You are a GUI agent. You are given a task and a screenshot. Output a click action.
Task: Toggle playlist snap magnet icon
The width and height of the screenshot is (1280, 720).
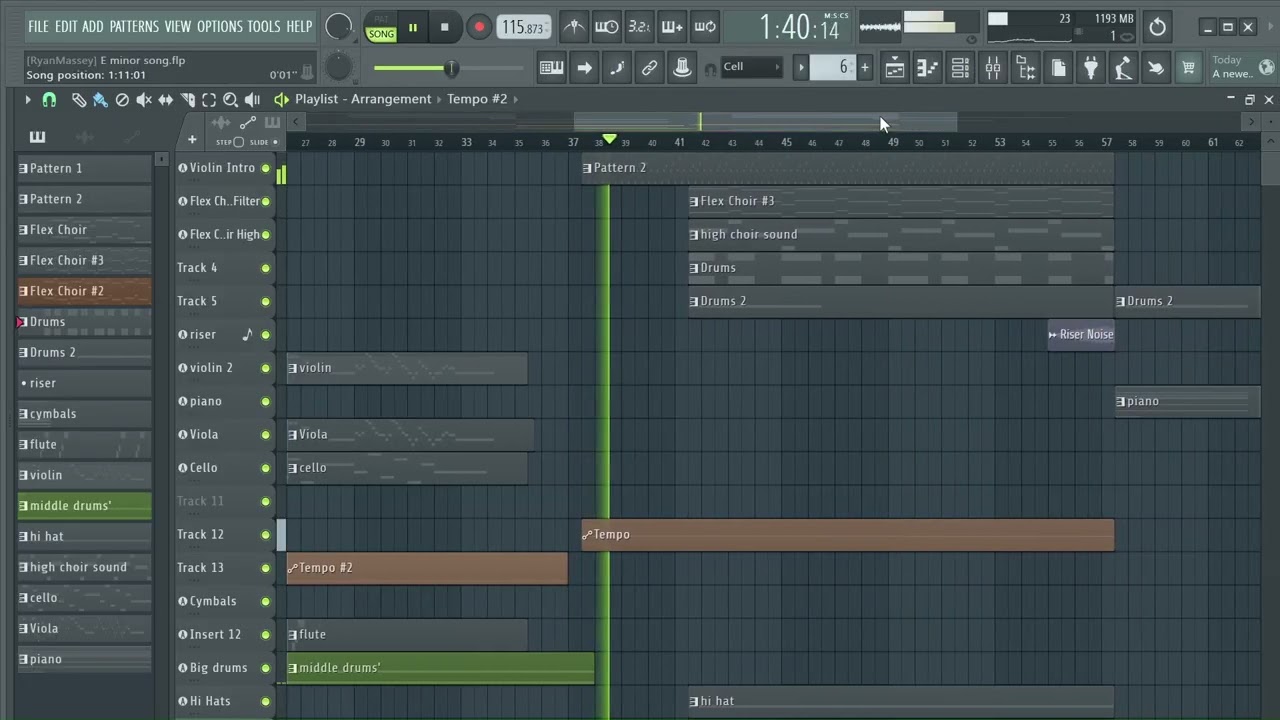[49, 100]
